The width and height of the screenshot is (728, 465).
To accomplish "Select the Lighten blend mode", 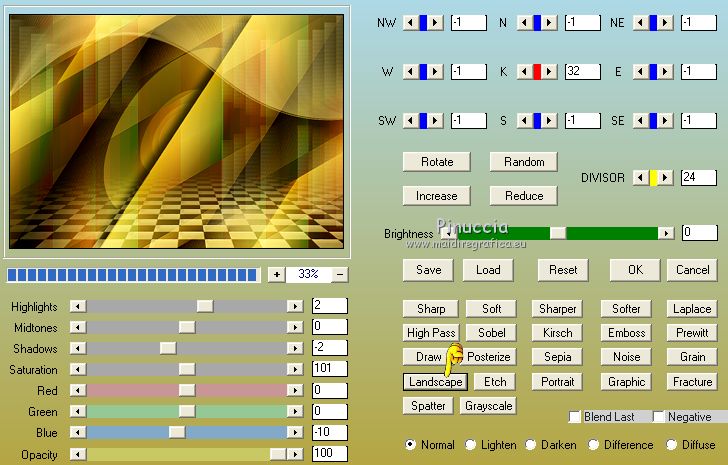I will pyautogui.click(x=470, y=445).
